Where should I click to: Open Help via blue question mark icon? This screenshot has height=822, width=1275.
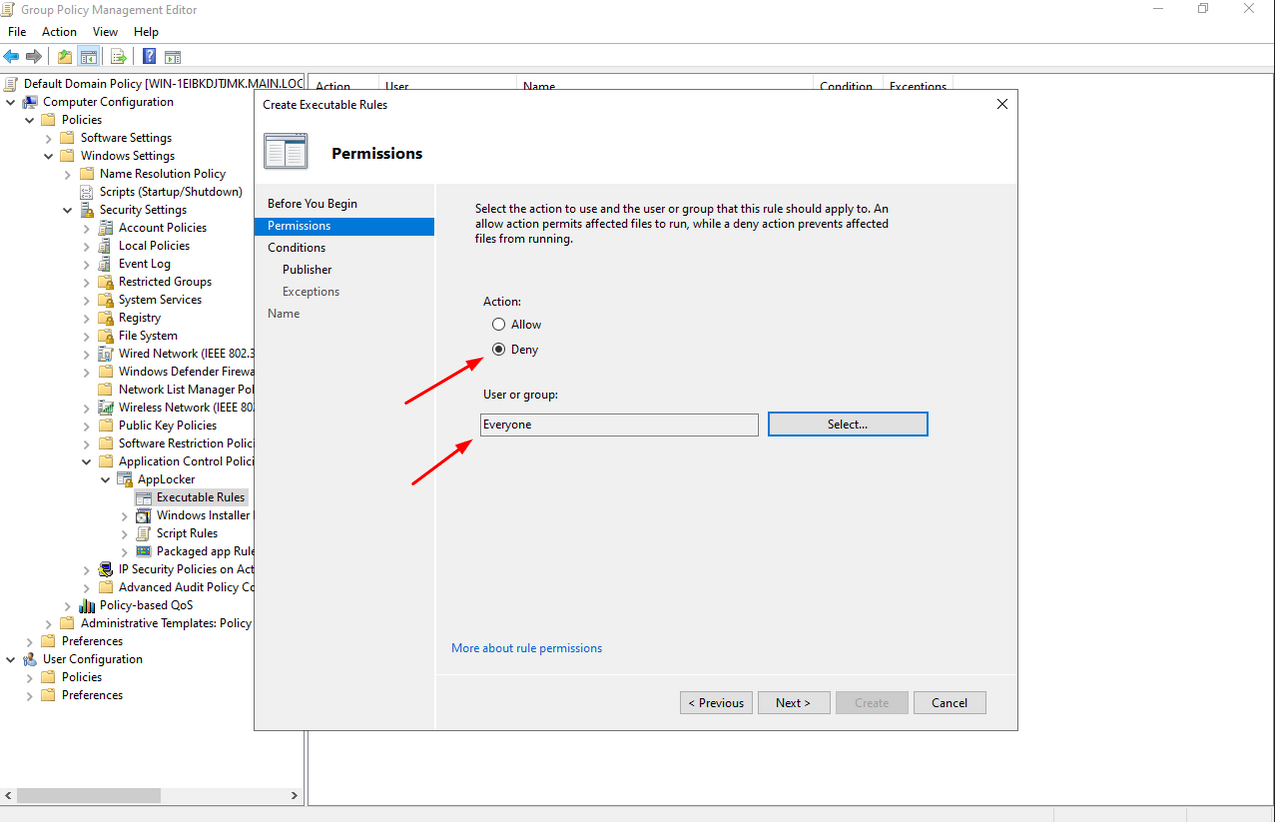149,57
